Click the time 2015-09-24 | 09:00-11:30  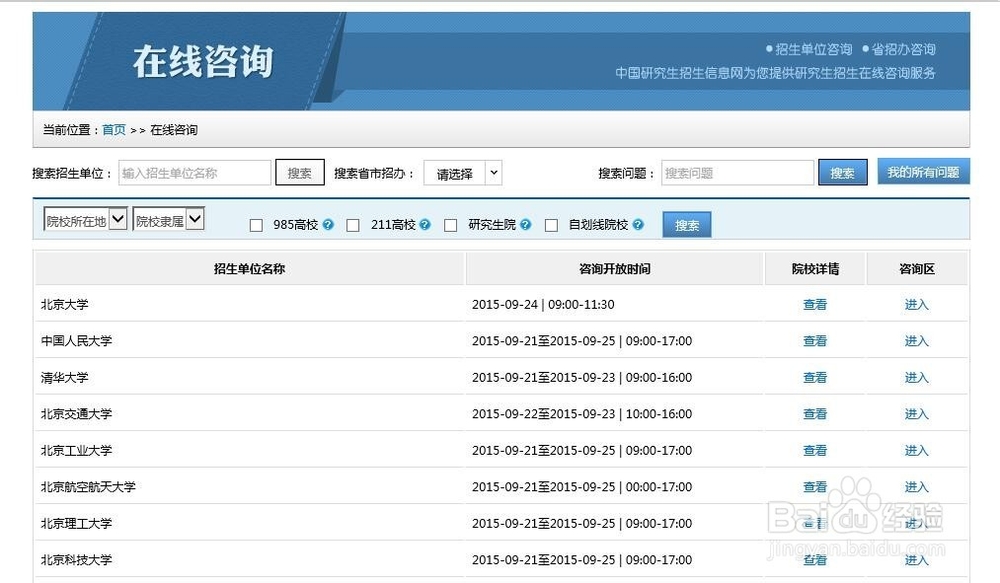tap(543, 305)
